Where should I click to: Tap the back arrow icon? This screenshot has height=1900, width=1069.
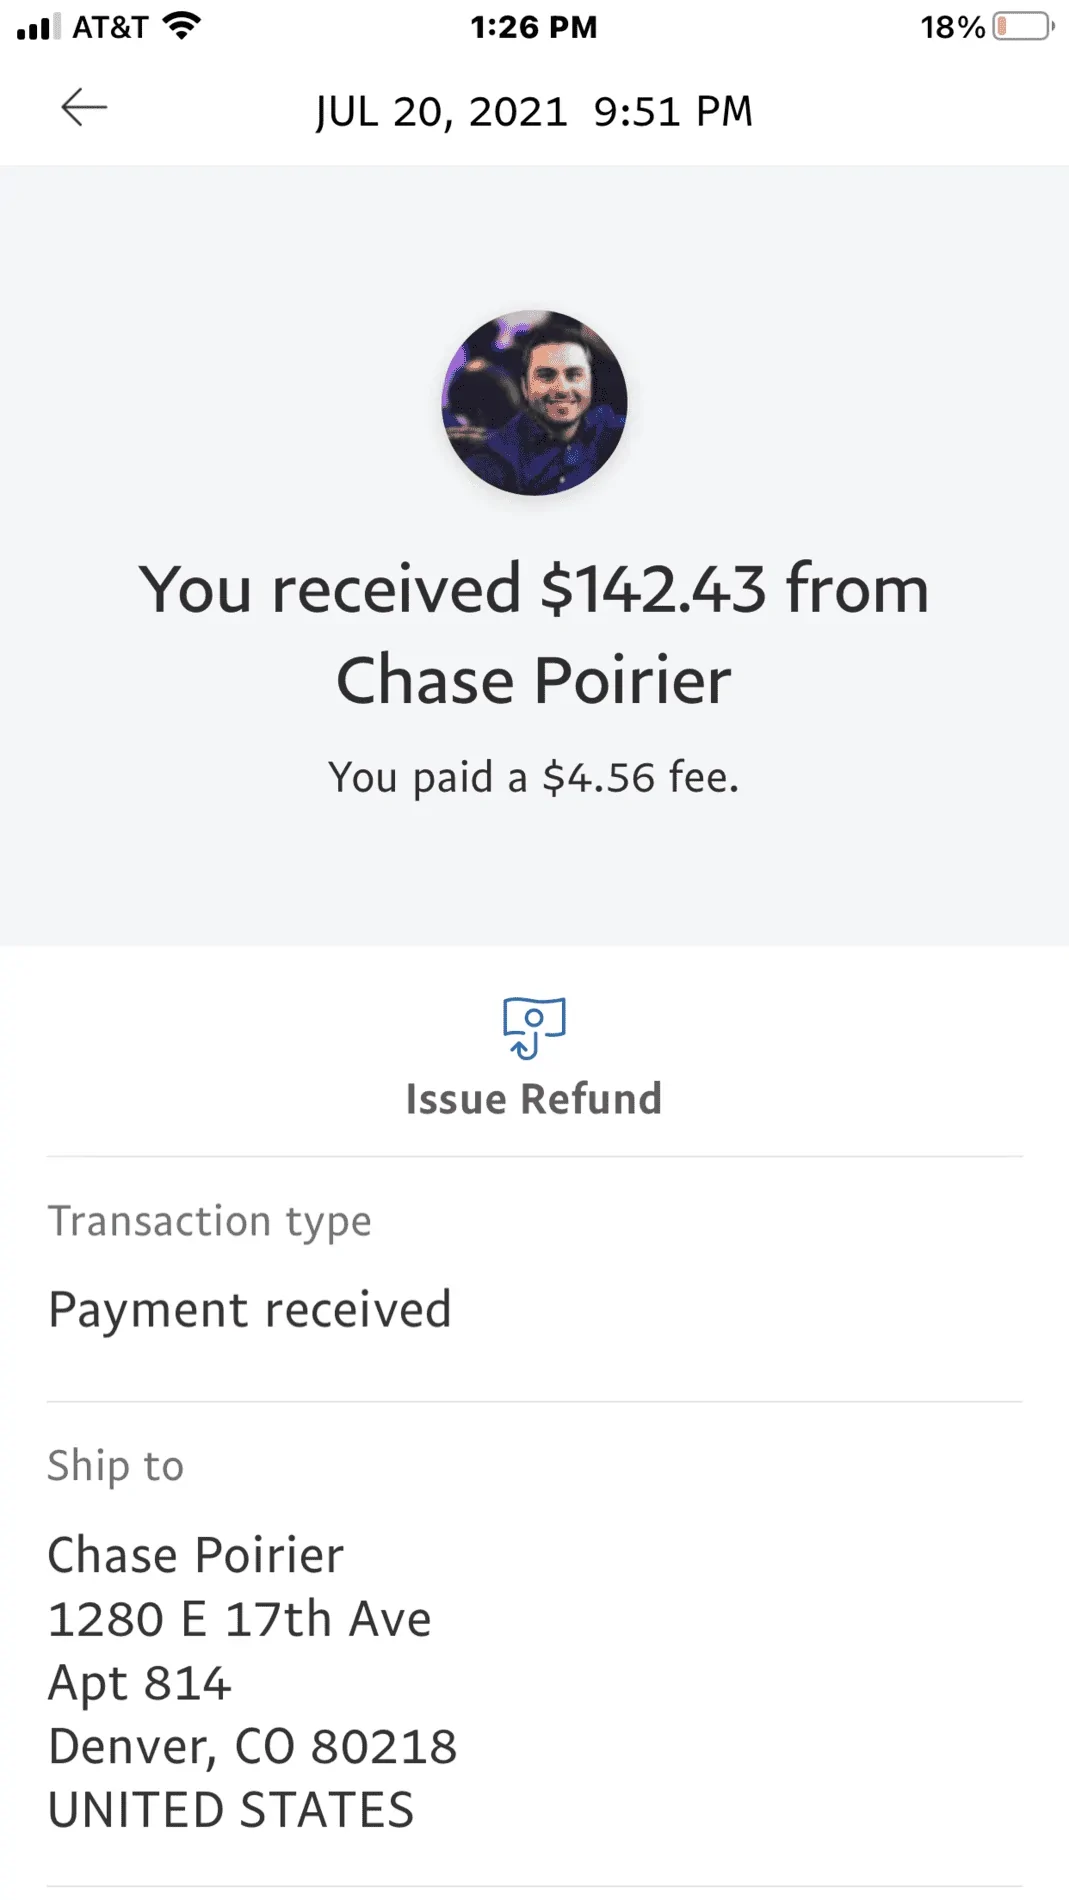click(x=84, y=108)
